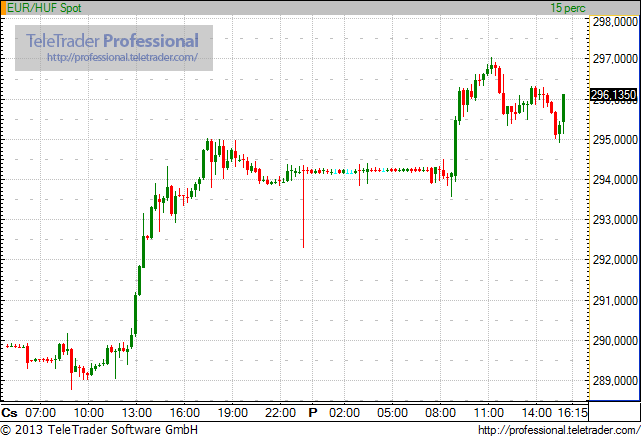Click the 07:00 time axis label
This screenshot has width=641, height=439.
[40, 413]
